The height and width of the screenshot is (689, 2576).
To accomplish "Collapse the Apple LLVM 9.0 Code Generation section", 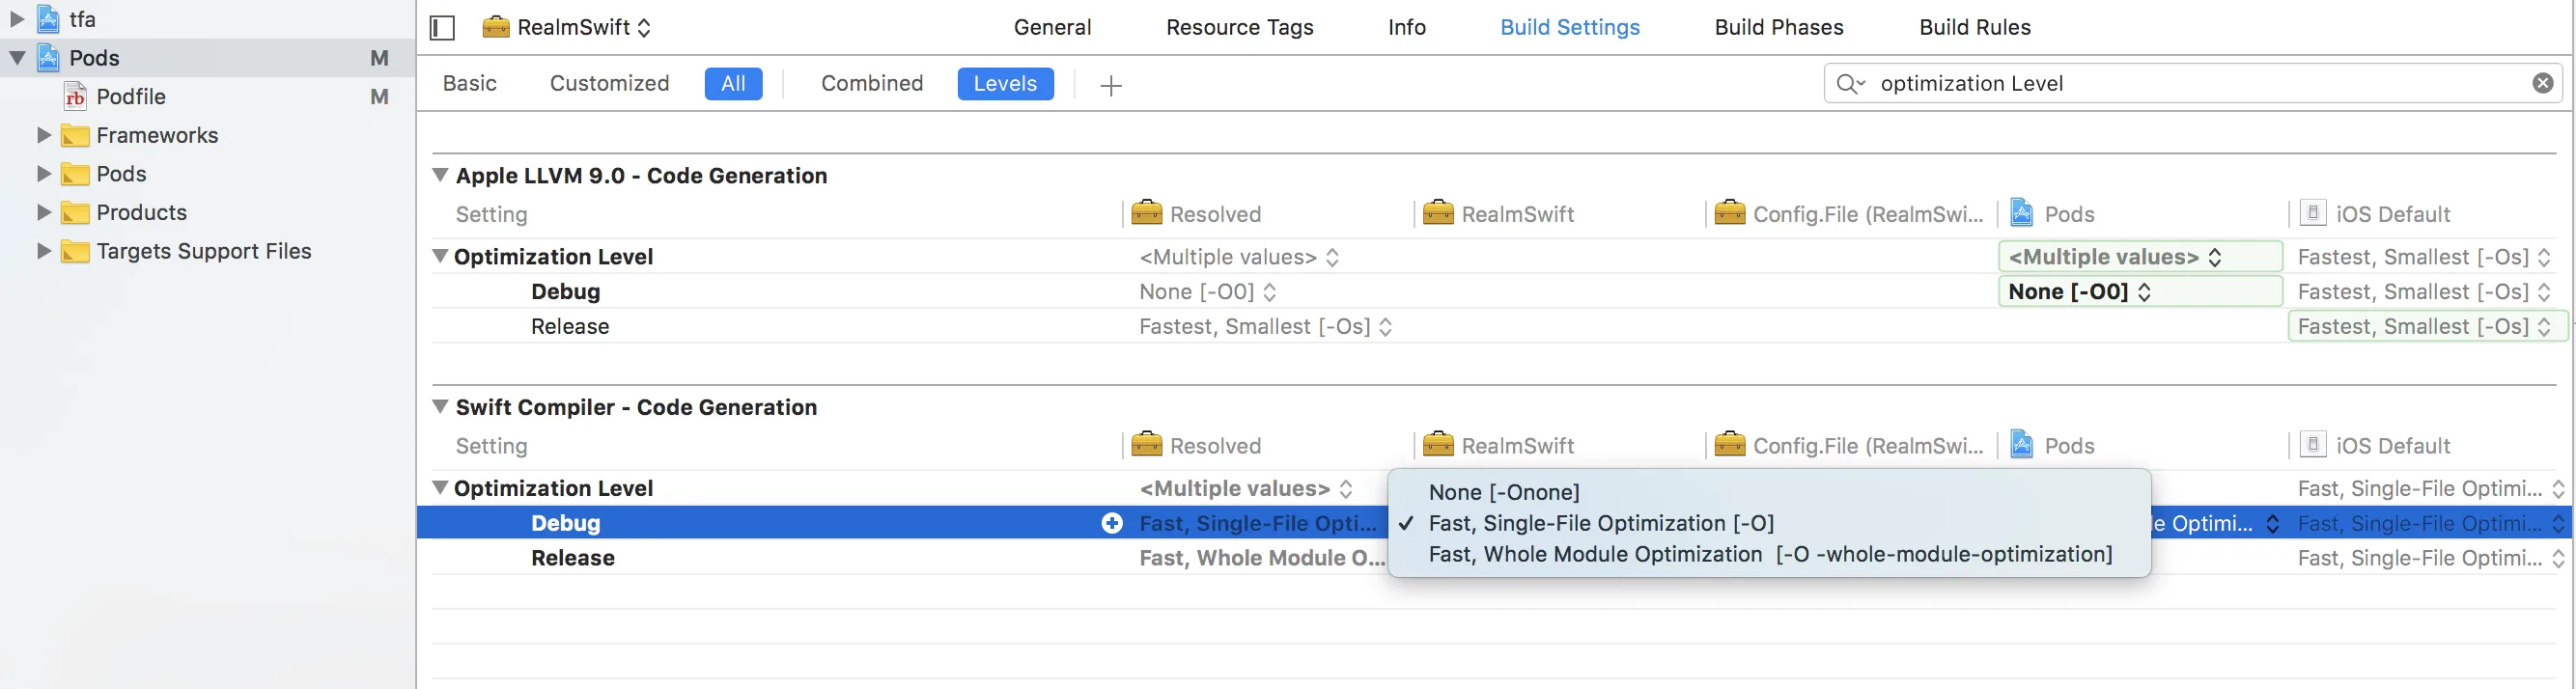I will click(440, 175).
